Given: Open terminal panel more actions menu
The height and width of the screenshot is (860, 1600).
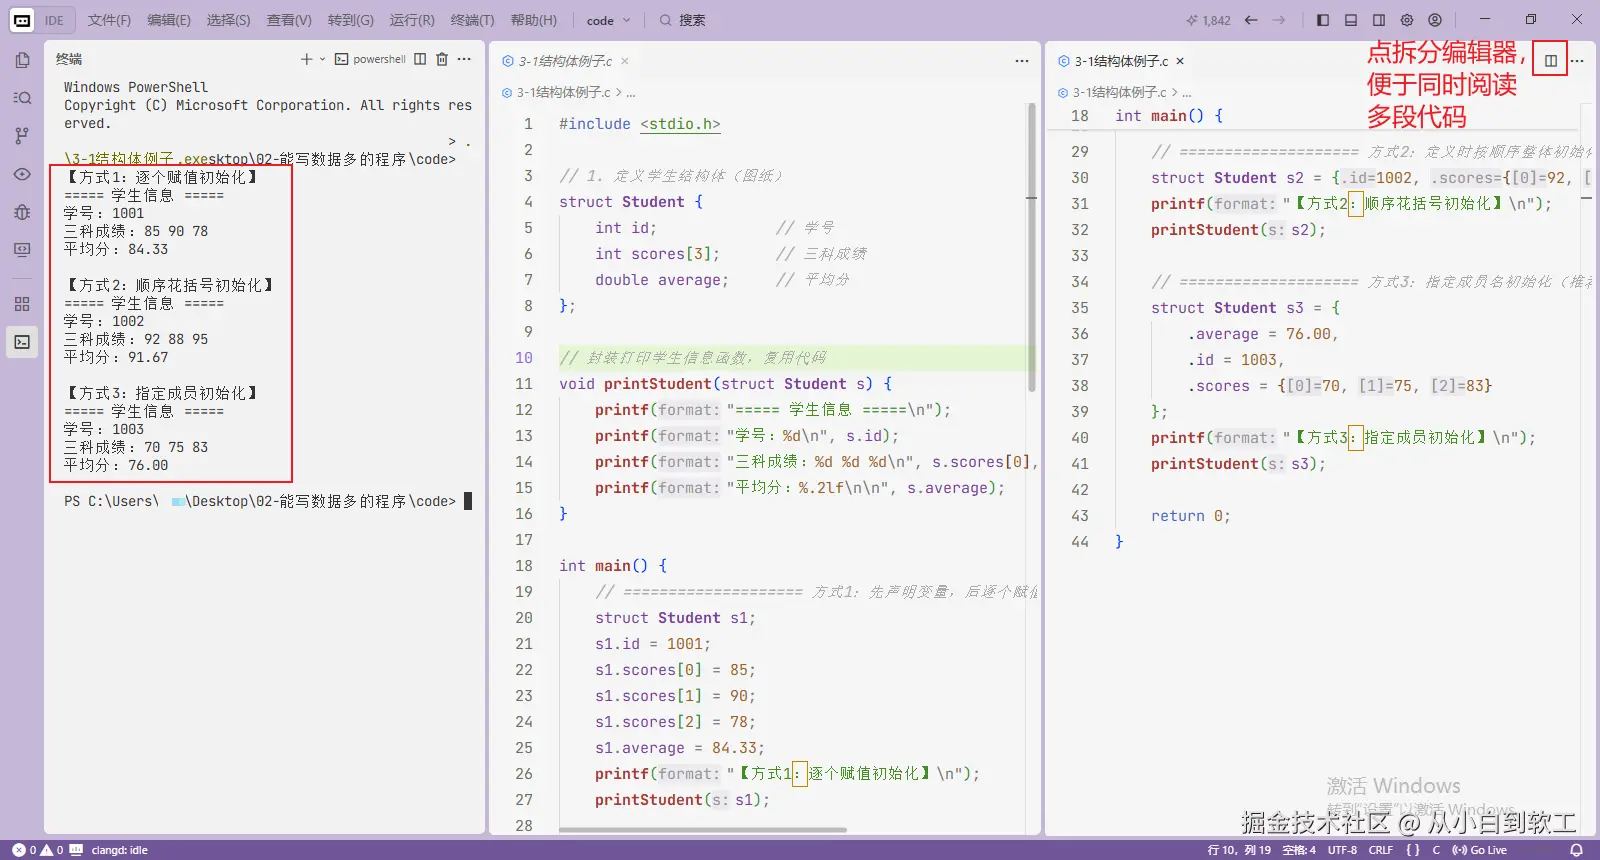Looking at the screenshot, I should tap(464, 59).
